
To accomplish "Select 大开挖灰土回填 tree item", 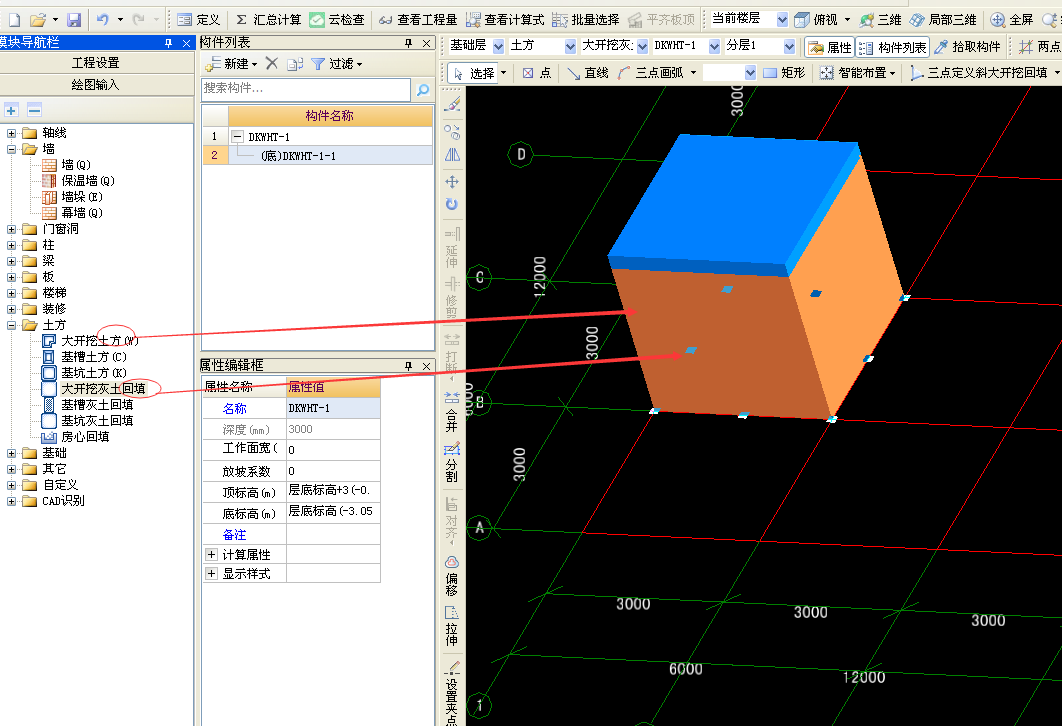I will [94, 389].
